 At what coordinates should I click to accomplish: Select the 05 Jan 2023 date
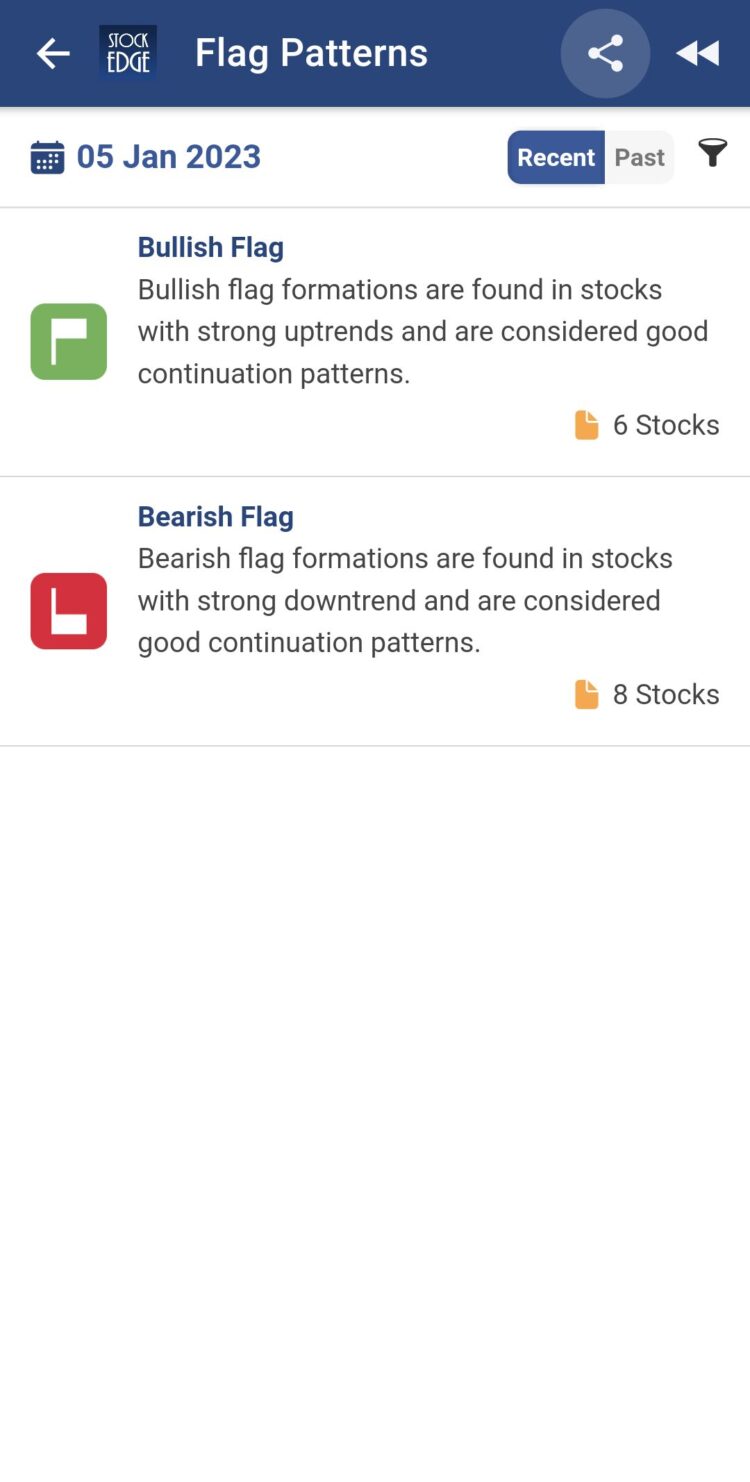pos(169,157)
